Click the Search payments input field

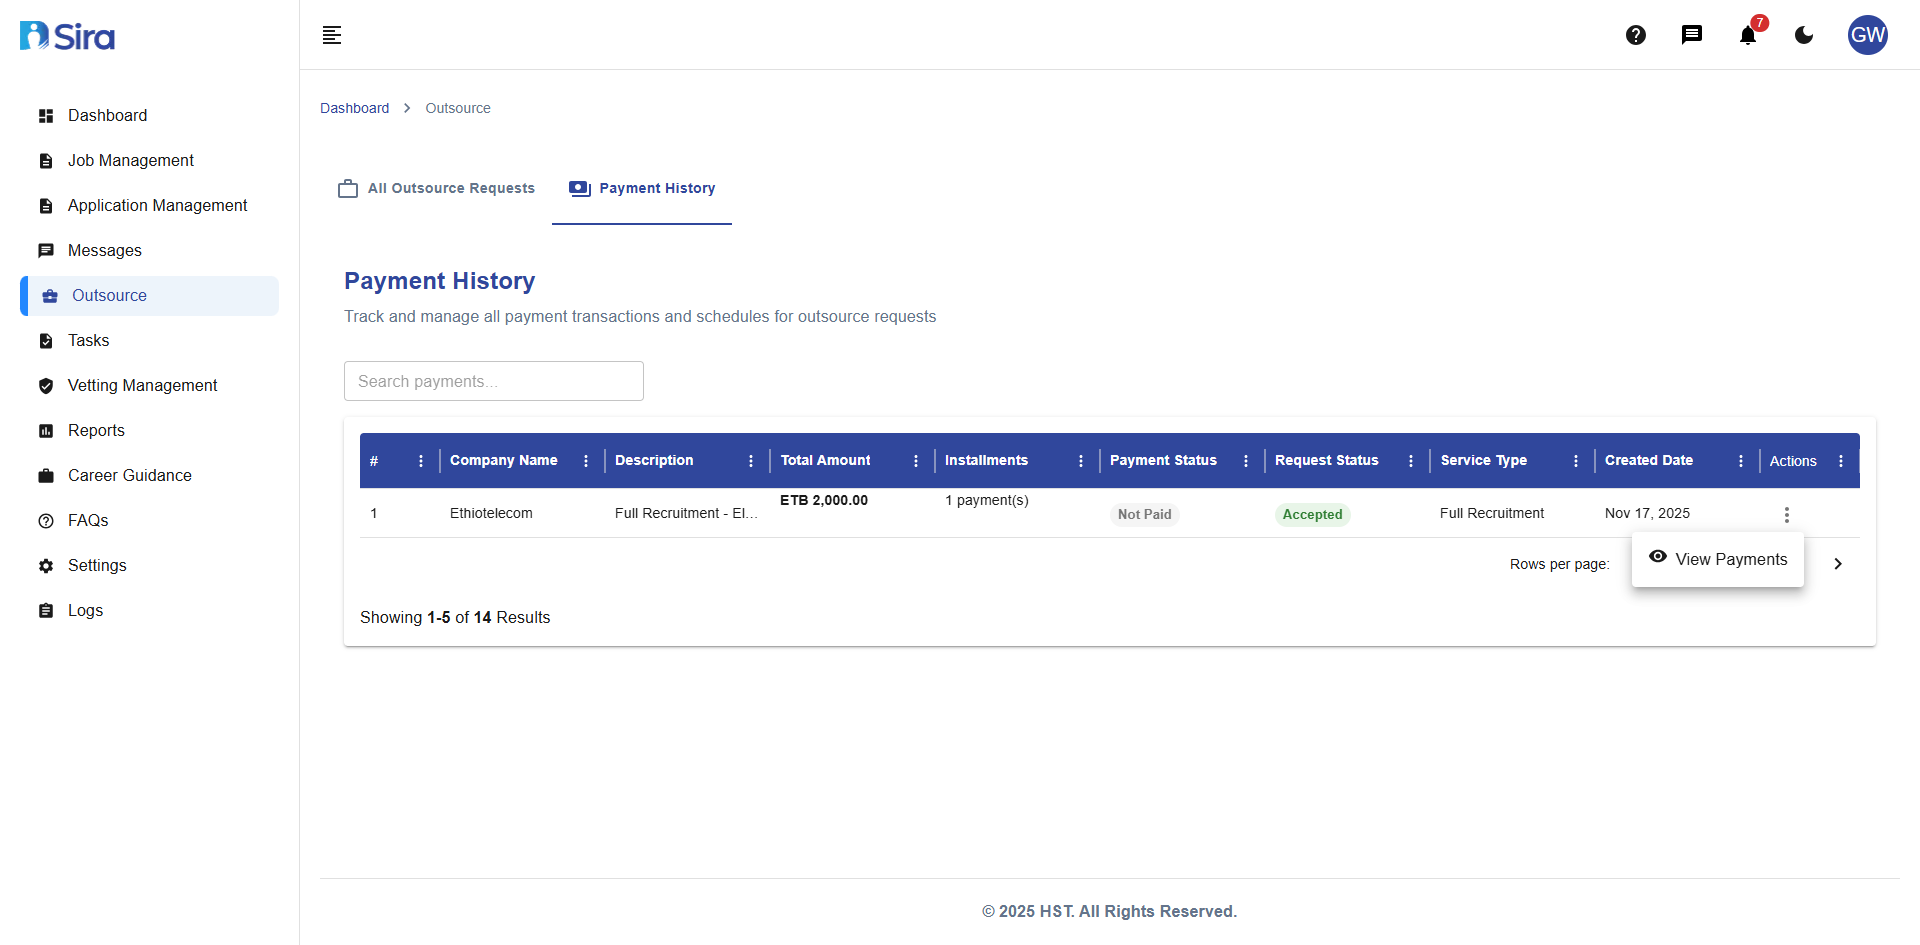pos(493,381)
